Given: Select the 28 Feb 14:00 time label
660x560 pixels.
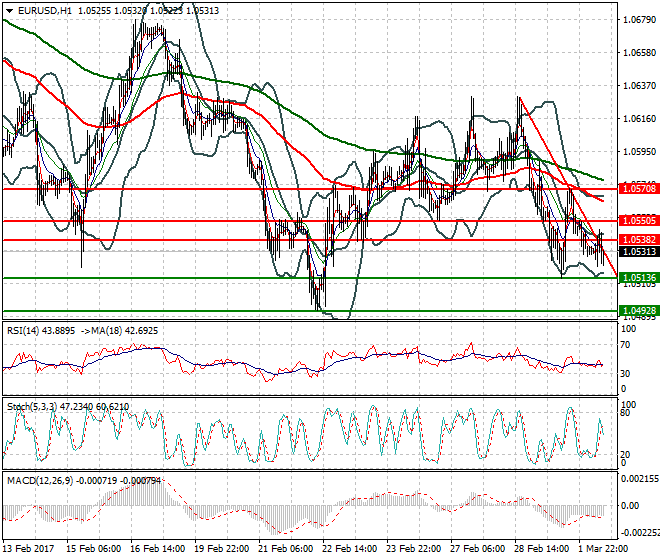Looking at the screenshot, I should click(541, 549).
